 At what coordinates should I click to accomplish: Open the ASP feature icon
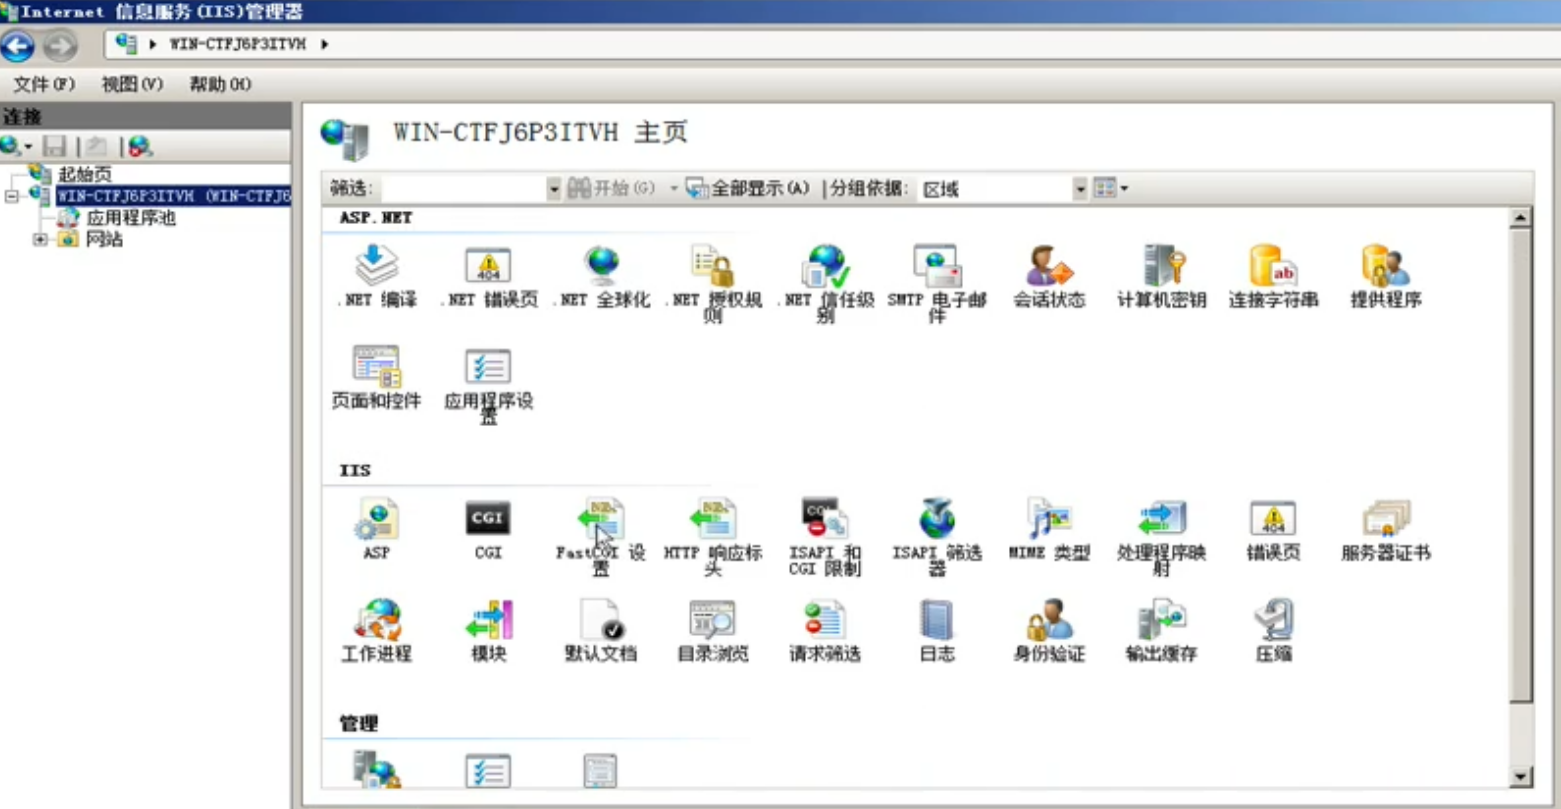point(377,529)
